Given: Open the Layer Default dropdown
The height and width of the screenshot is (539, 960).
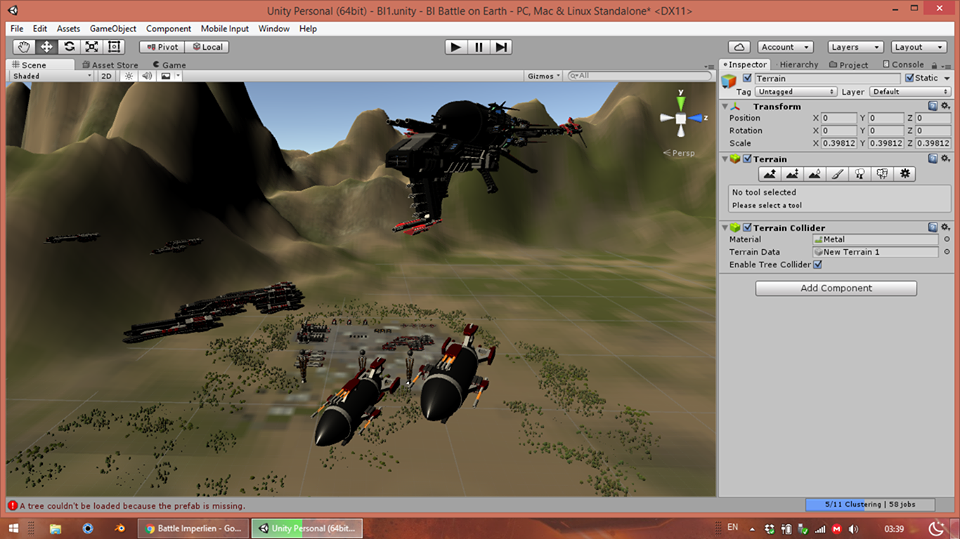Looking at the screenshot, I should (x=910, y=91).
